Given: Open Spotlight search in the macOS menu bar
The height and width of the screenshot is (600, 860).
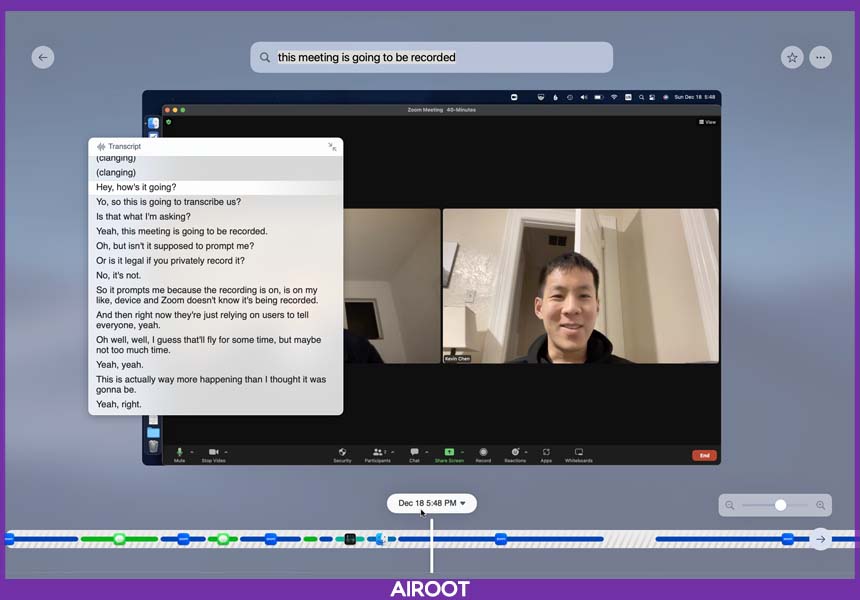Looking at the screenshot, I should click(x=641, y=97).
